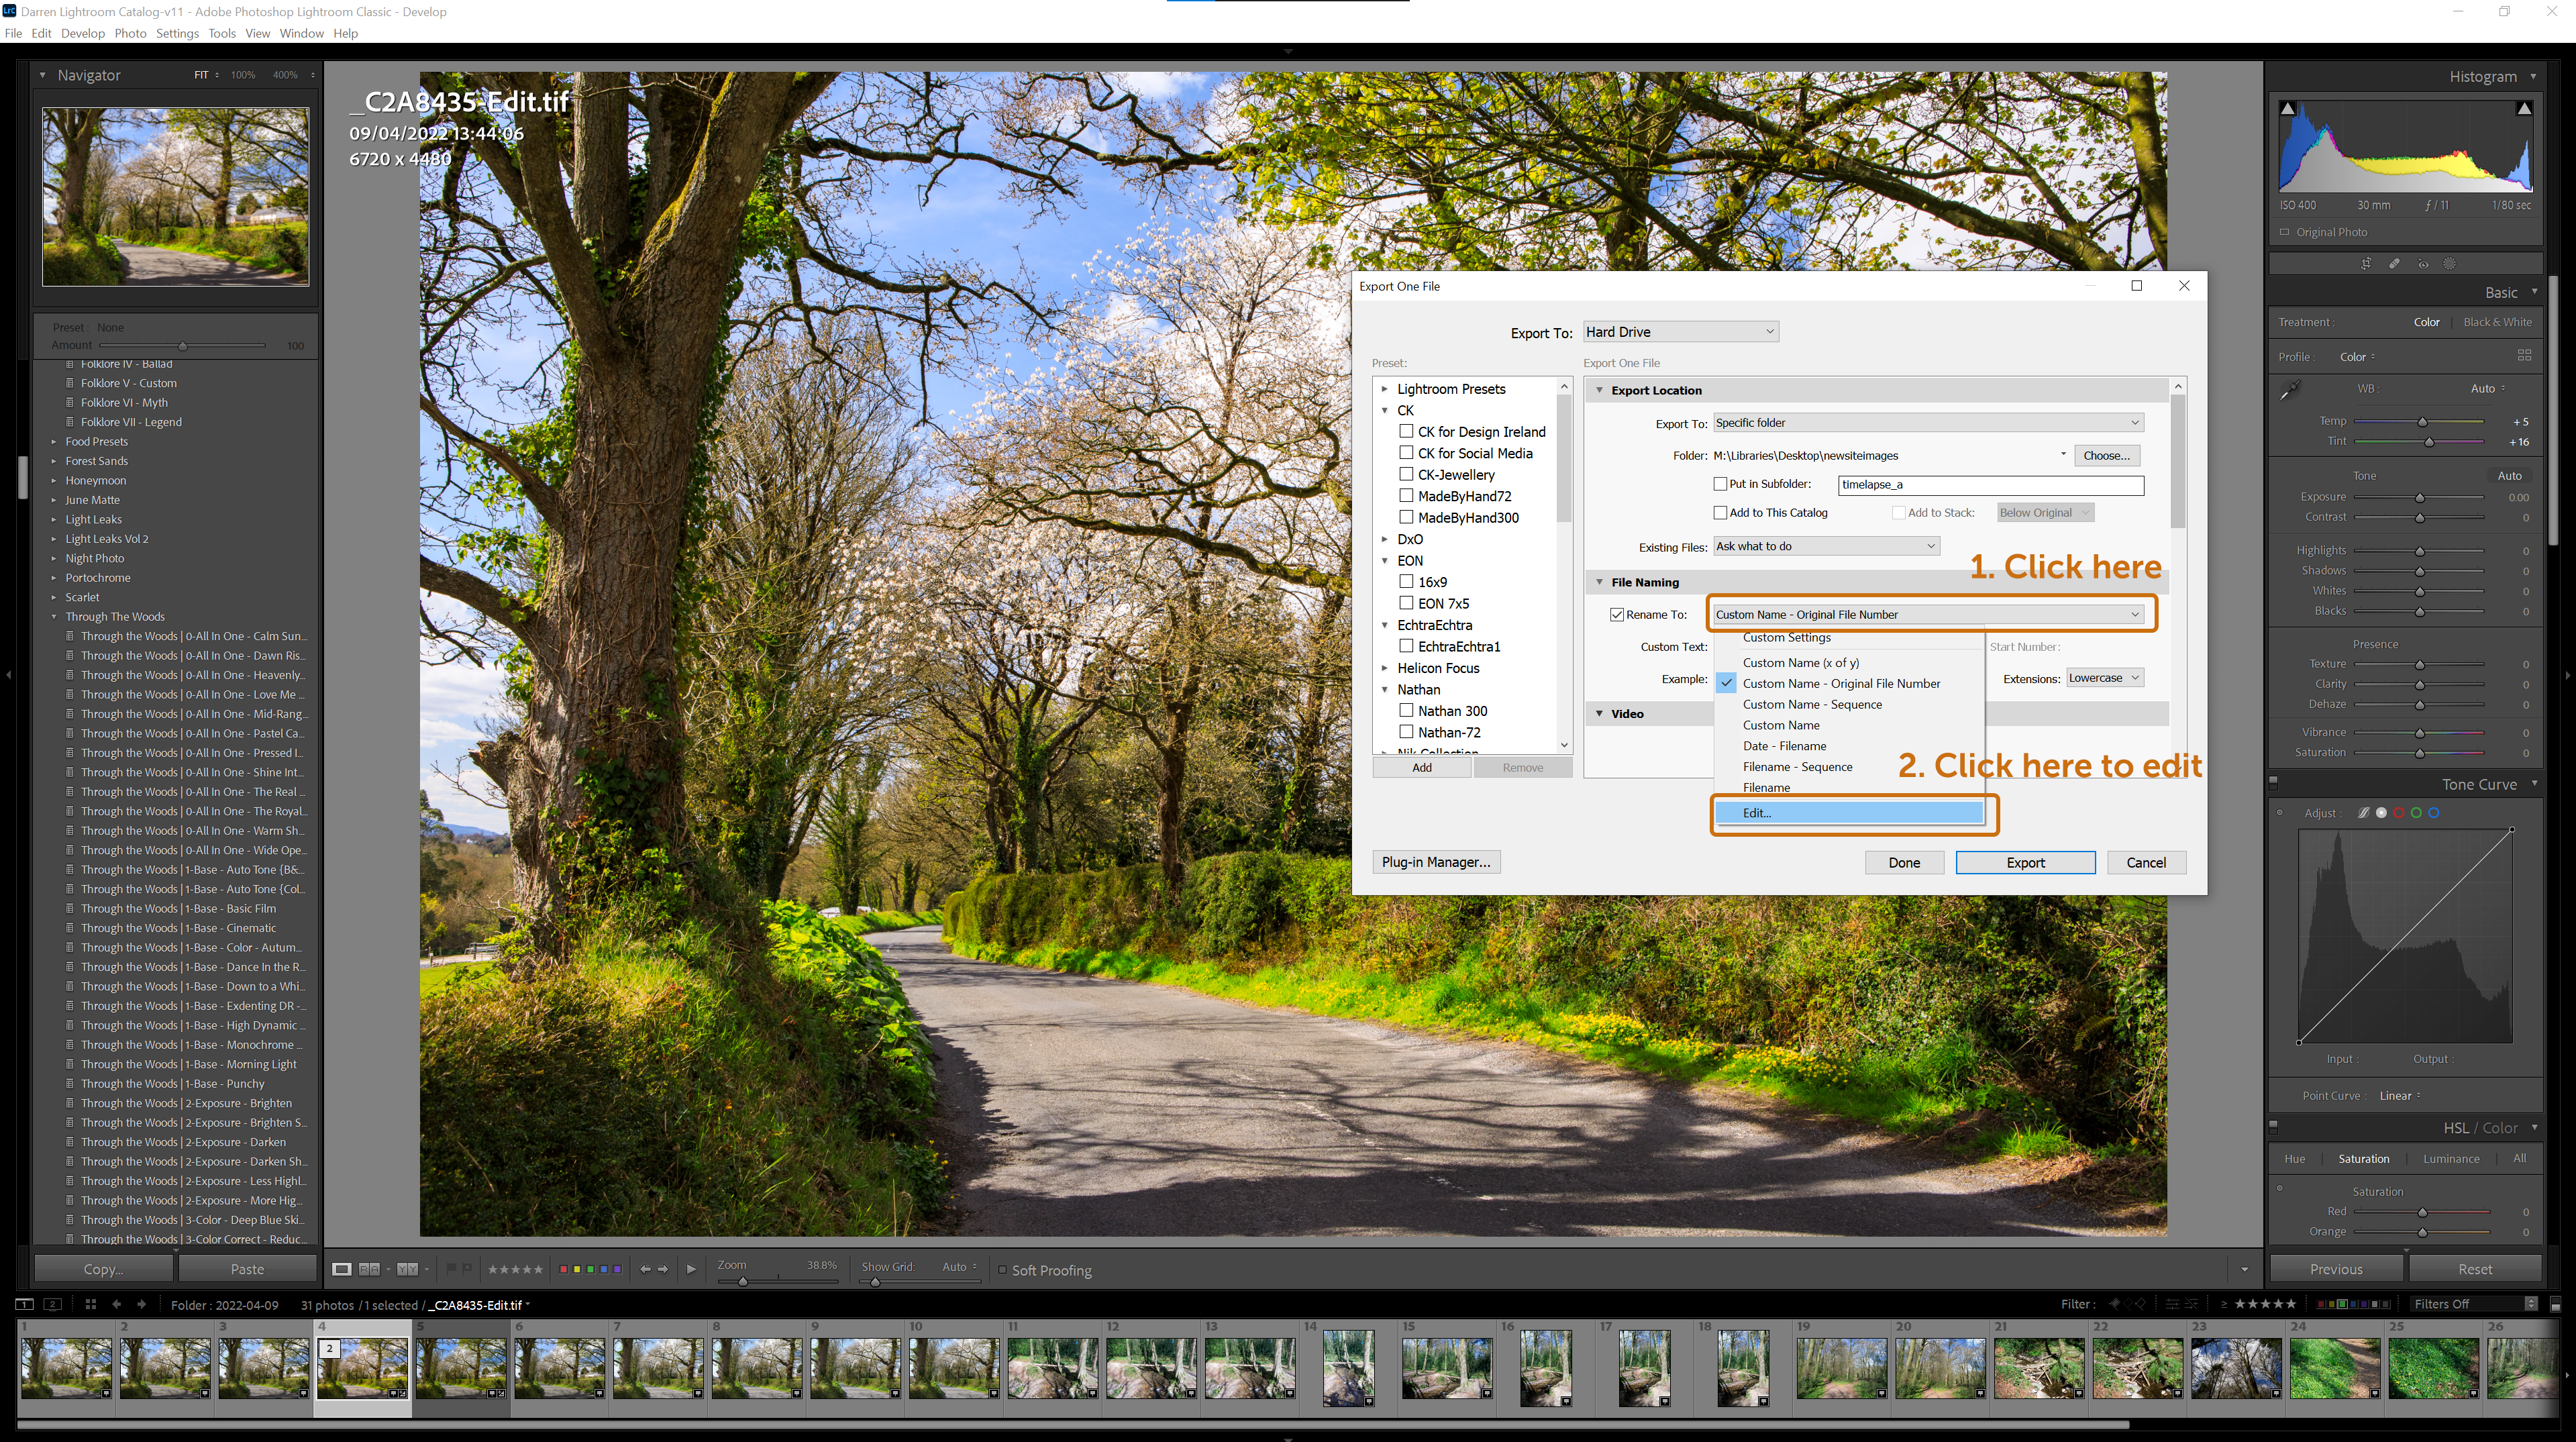2576x1442 pixels.
Task: Toggle Original Photo checkbox in Histogram
Action: coord(2284,232)
